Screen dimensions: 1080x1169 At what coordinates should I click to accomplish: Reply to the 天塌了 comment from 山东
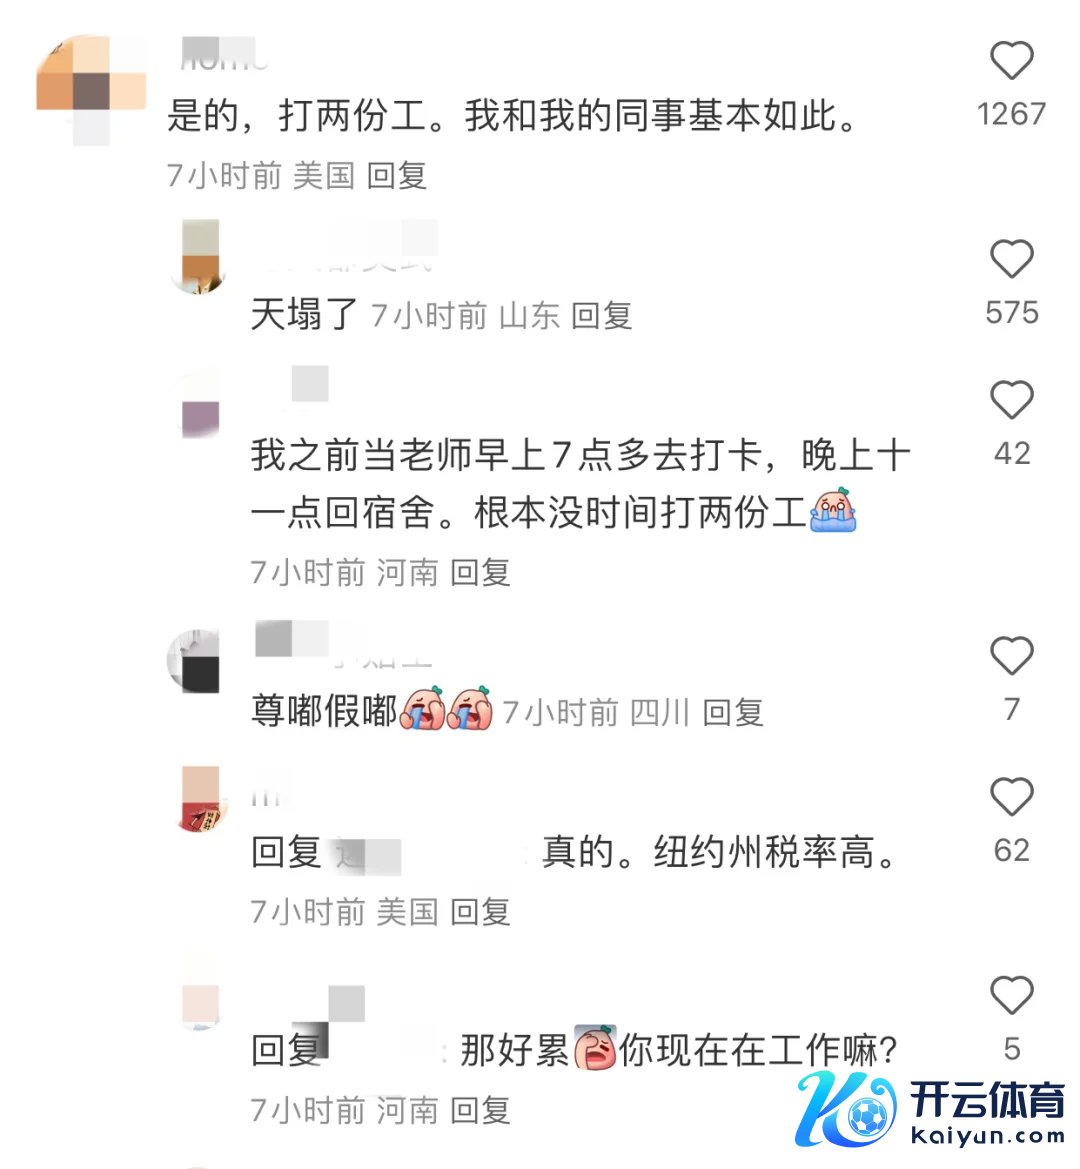click(601, 316)
